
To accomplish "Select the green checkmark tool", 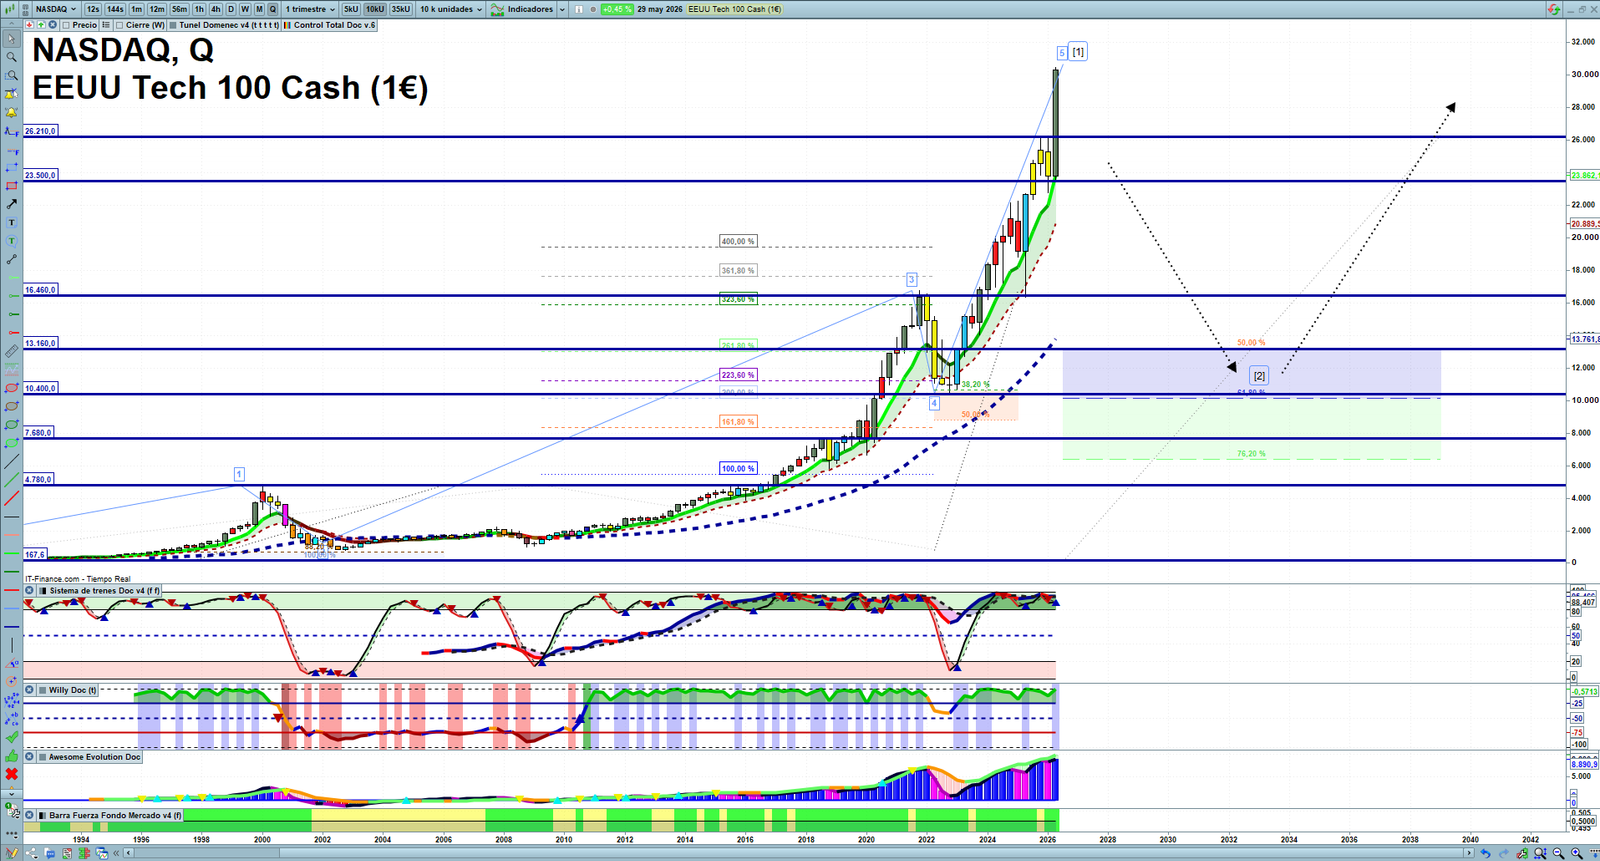I will [11, 737].
